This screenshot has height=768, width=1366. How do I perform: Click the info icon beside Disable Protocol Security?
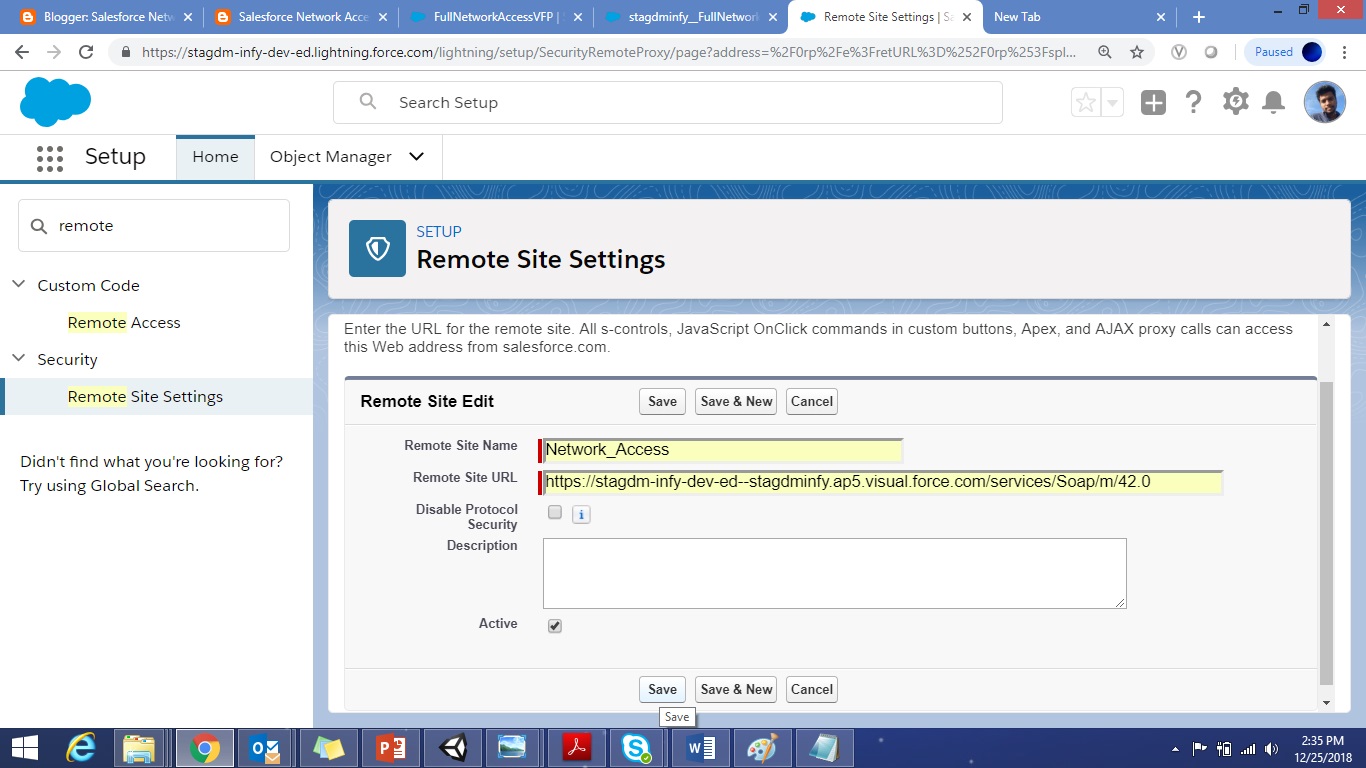[581, 513]
